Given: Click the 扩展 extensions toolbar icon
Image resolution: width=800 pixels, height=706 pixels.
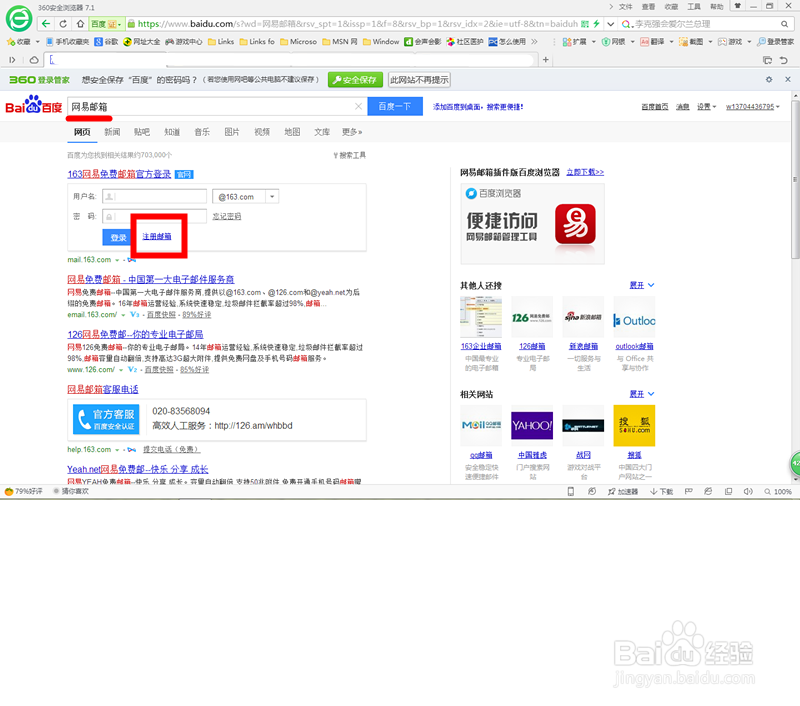Looking at the screenshot, I should pyautogui.click(x=574, y=42).
